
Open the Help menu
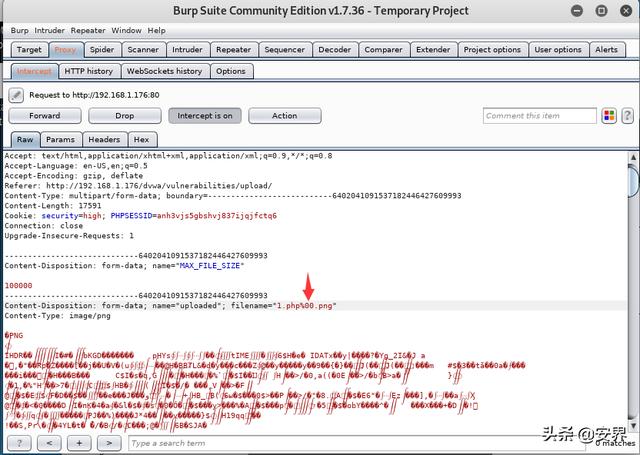coord(157,31)
